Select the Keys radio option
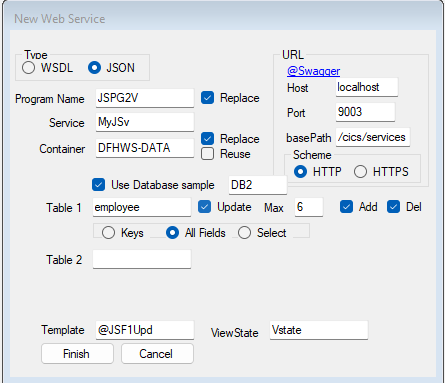Screen dimensions: 445x383 tap(108, 233)
